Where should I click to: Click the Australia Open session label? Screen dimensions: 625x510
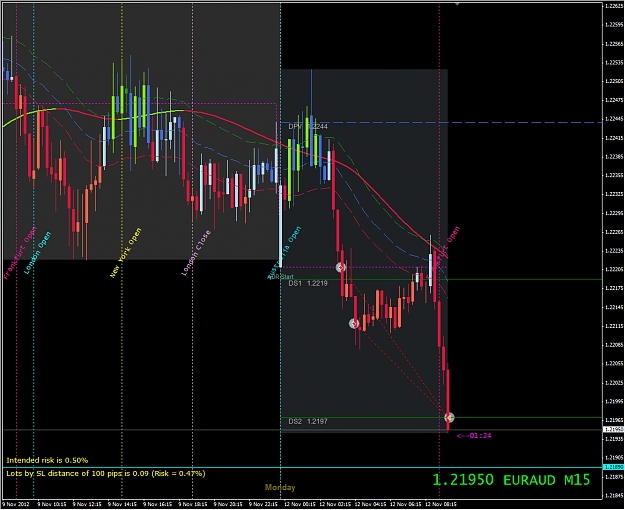284,253
